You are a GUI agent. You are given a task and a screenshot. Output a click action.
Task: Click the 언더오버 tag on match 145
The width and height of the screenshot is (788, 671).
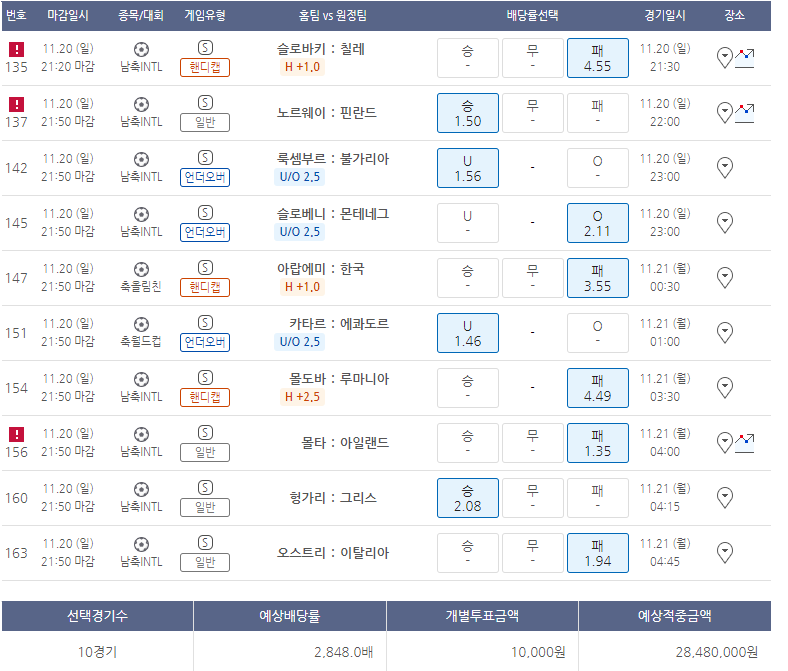click(x=205, y=232)
